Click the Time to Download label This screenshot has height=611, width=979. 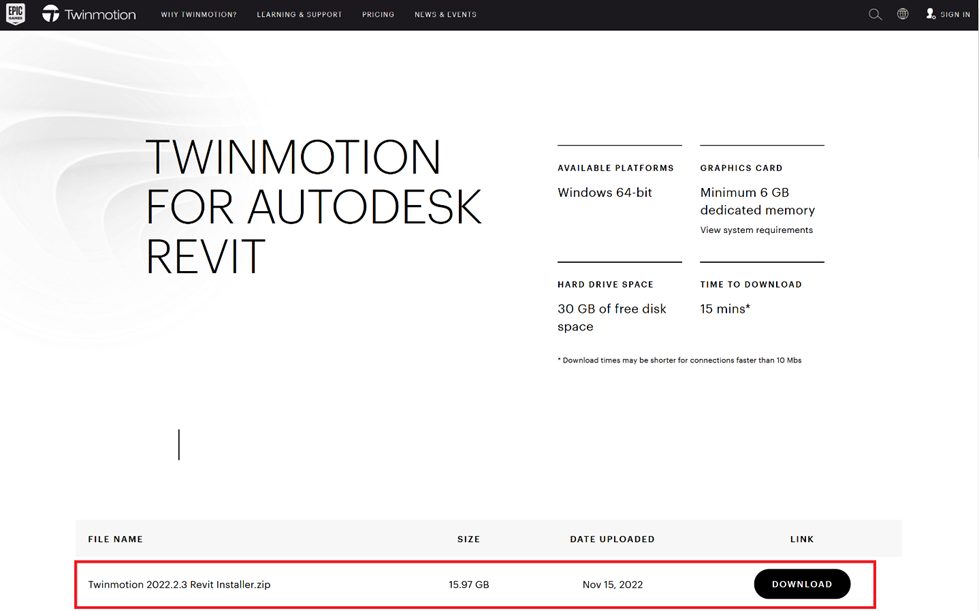click(x=750, y=284)
